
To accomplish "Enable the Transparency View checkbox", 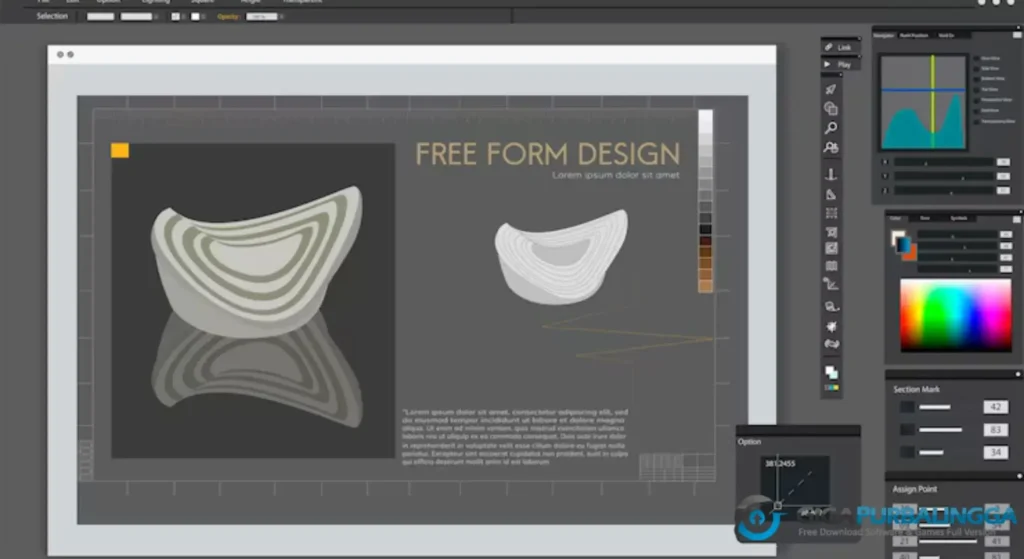I will pos(976,121).
